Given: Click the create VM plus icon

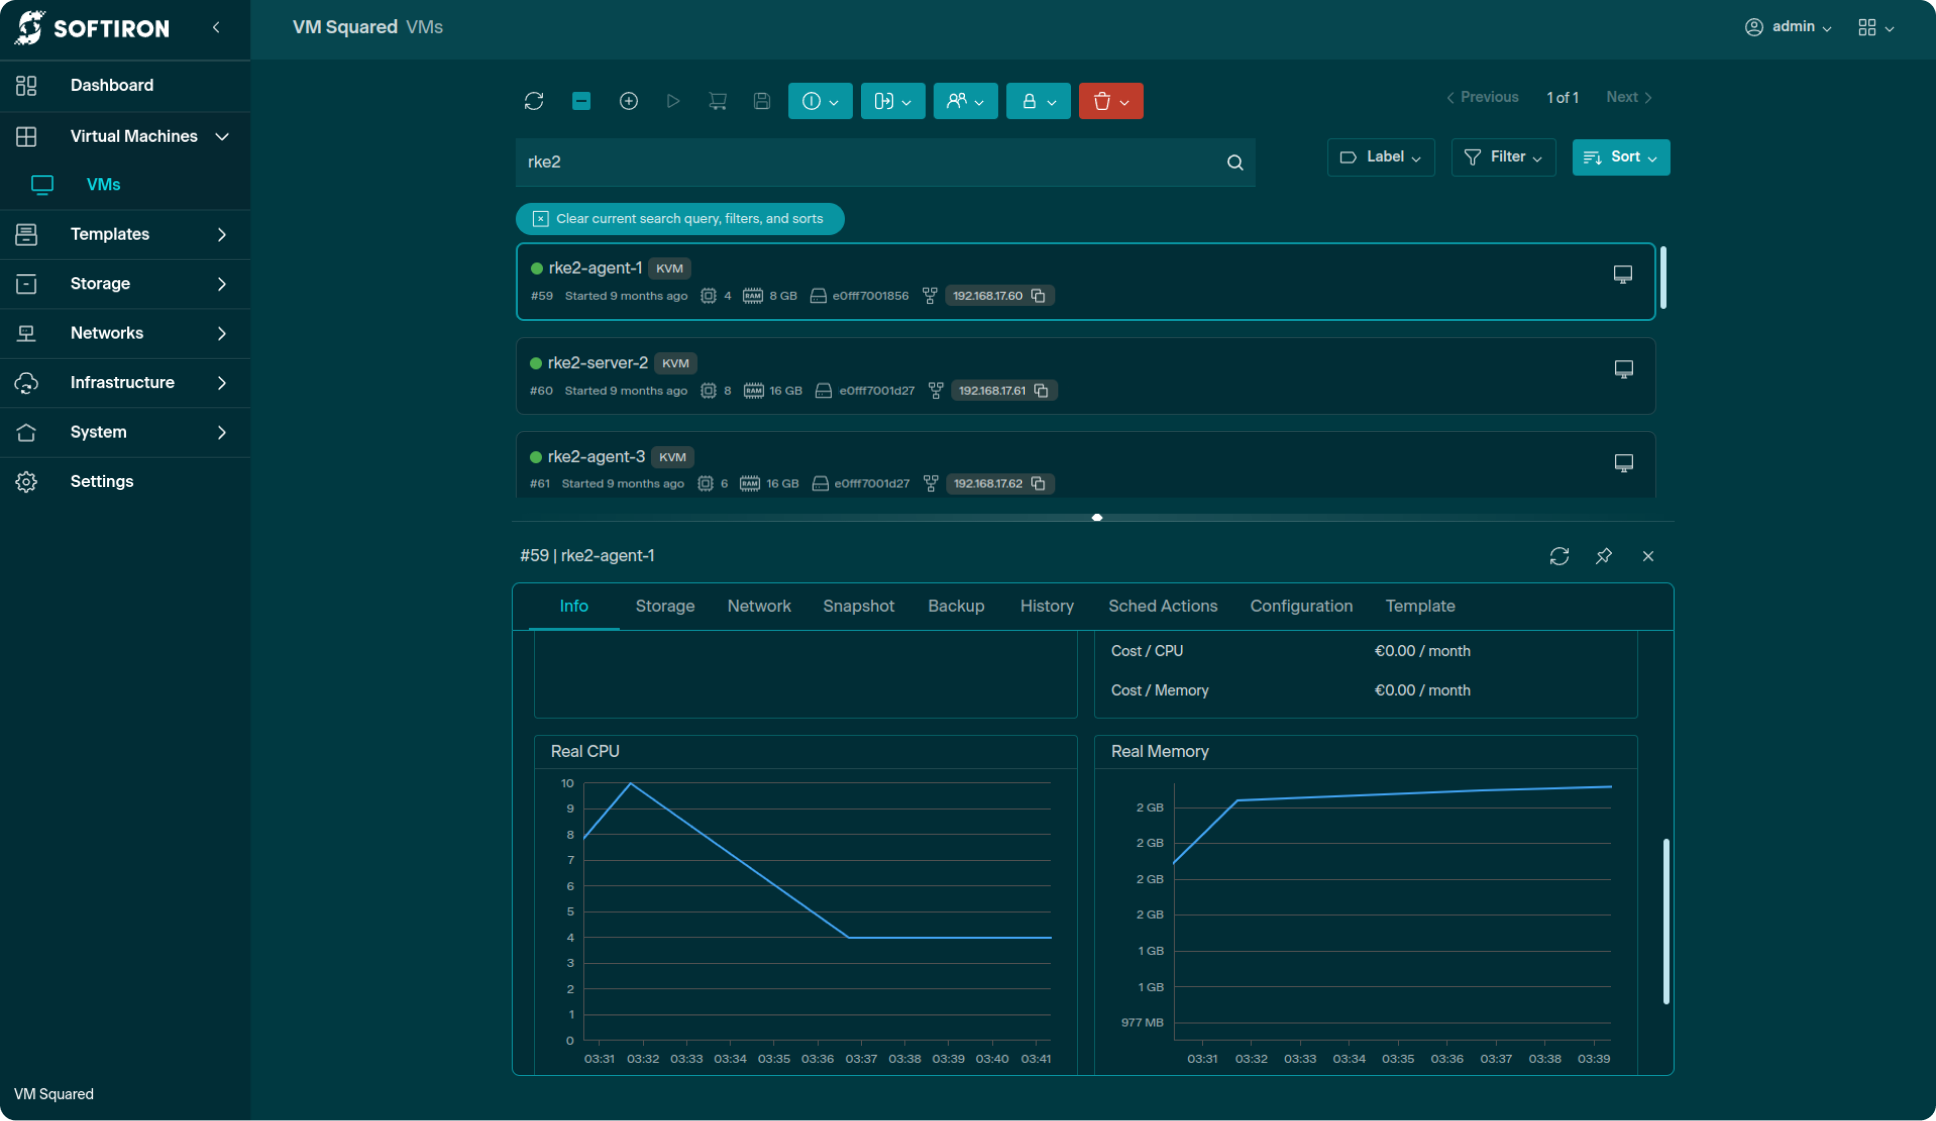Looking at the screenshot, I should 628,101.
